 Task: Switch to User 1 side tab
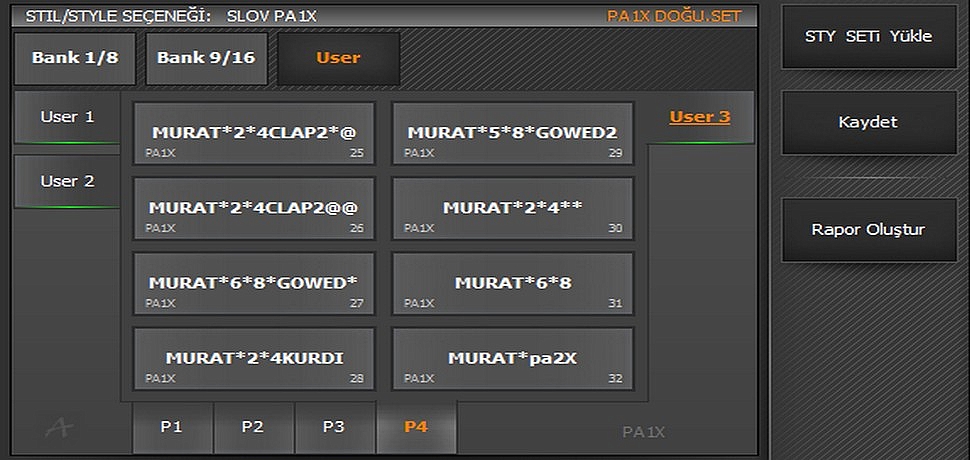(67, 117)
